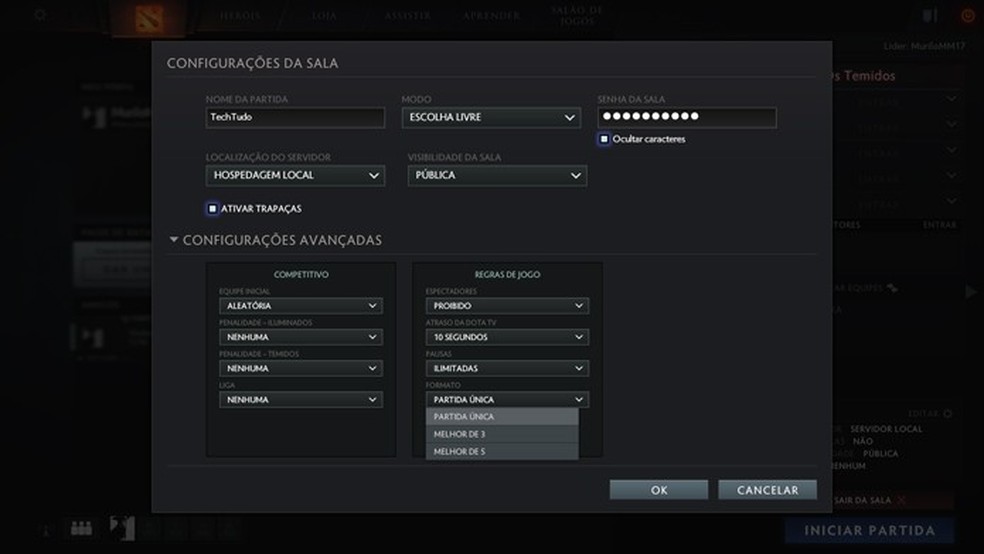984x554 pixels.
Task: Open the ATRASO DA DOTA TV dropdown
Action: point(507,337)
